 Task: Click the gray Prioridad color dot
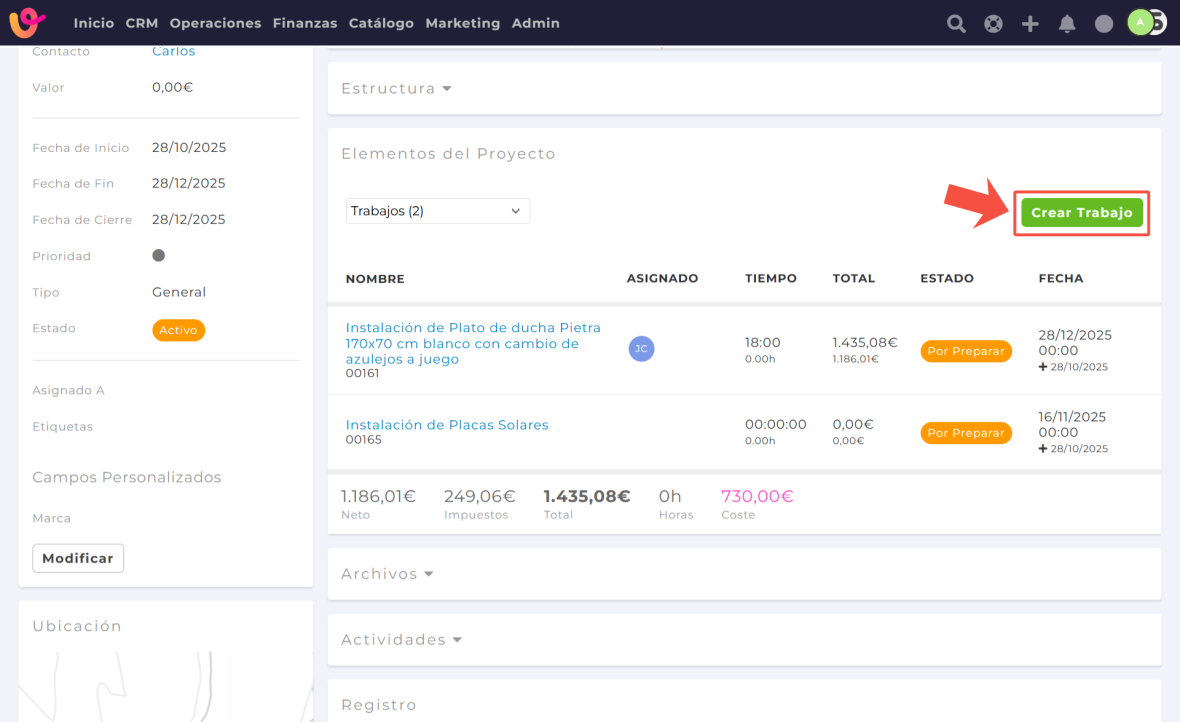pos(158,256)
